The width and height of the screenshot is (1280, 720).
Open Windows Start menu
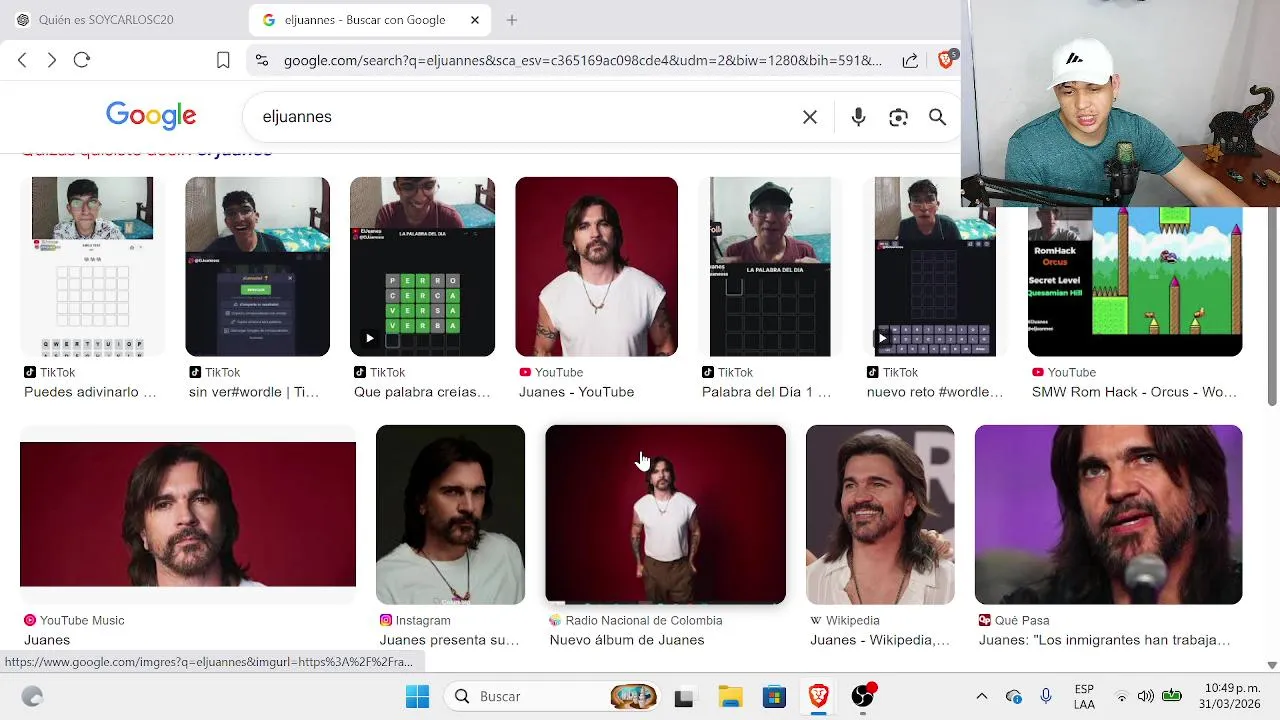(x=417, y=696)
